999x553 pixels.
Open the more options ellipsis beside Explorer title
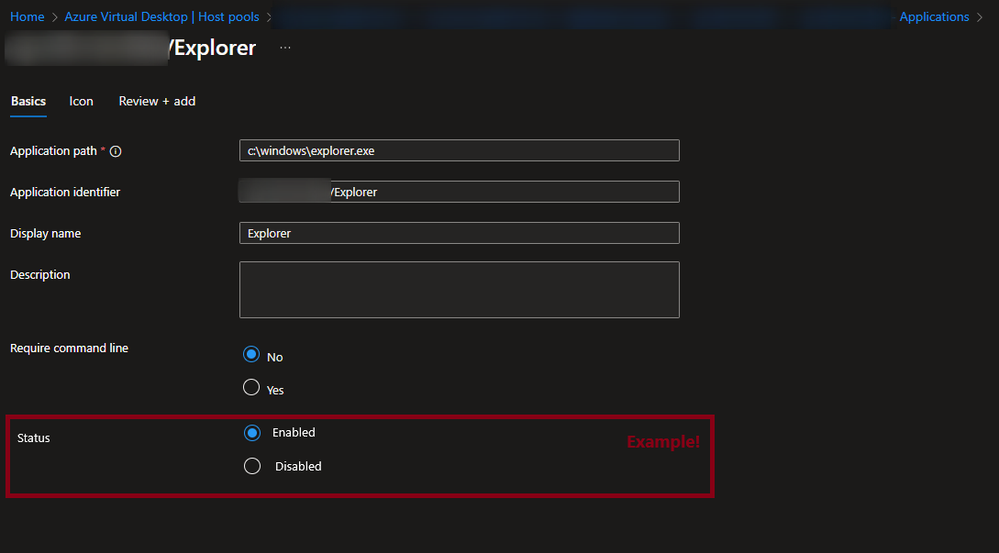[x=285, y=48]
